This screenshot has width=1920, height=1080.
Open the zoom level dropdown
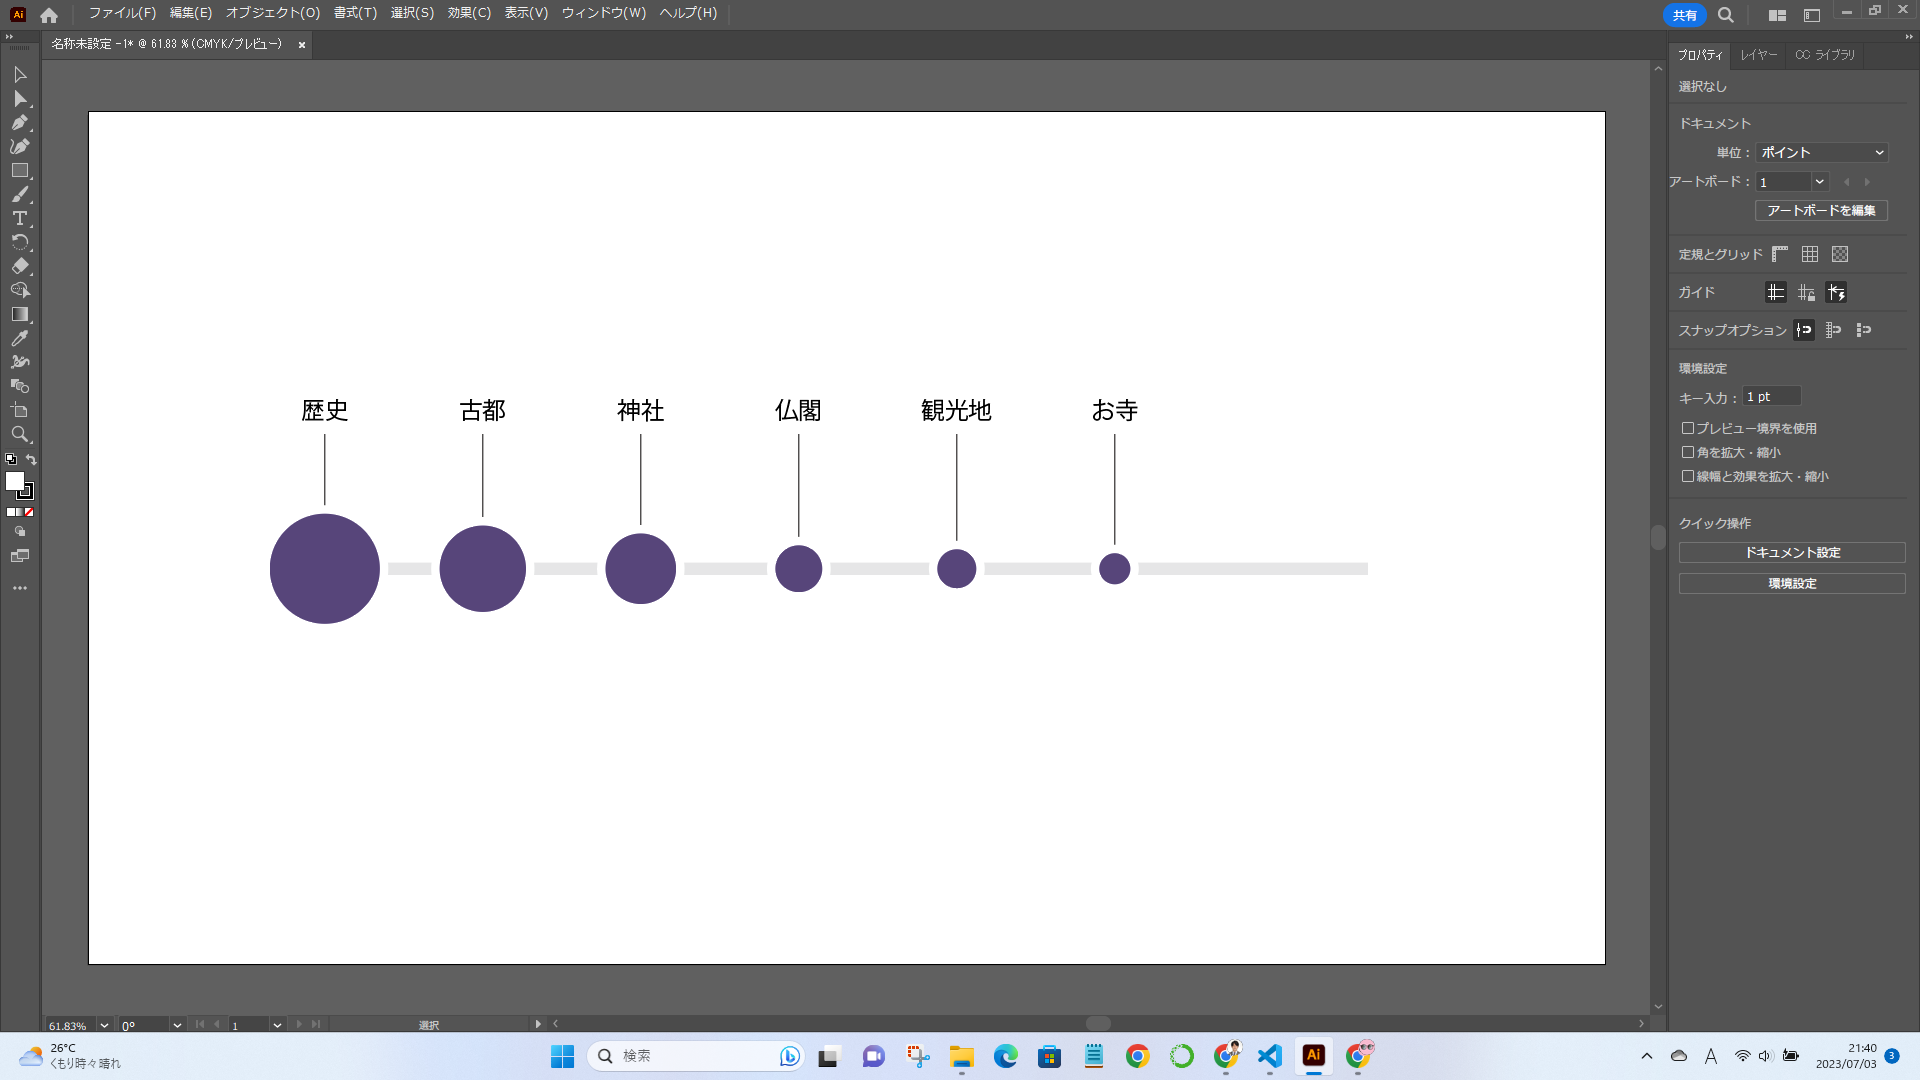(x=104, y=1025)
